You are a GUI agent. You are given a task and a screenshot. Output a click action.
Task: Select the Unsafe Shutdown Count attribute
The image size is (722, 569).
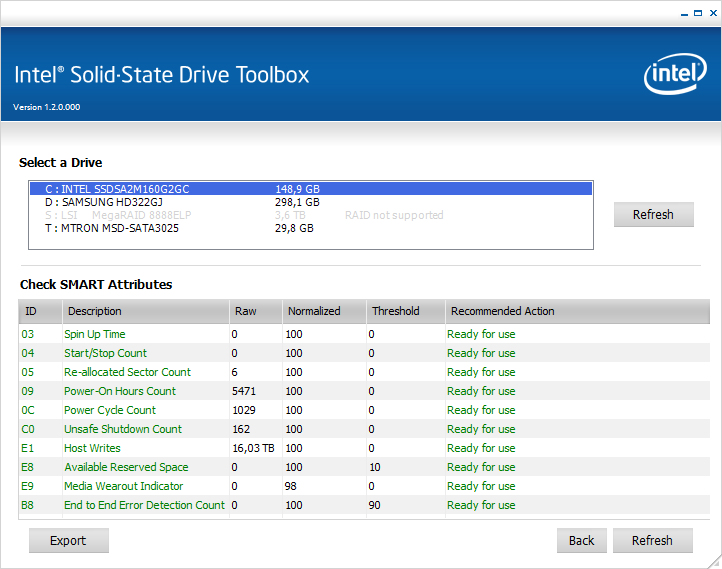364,429
